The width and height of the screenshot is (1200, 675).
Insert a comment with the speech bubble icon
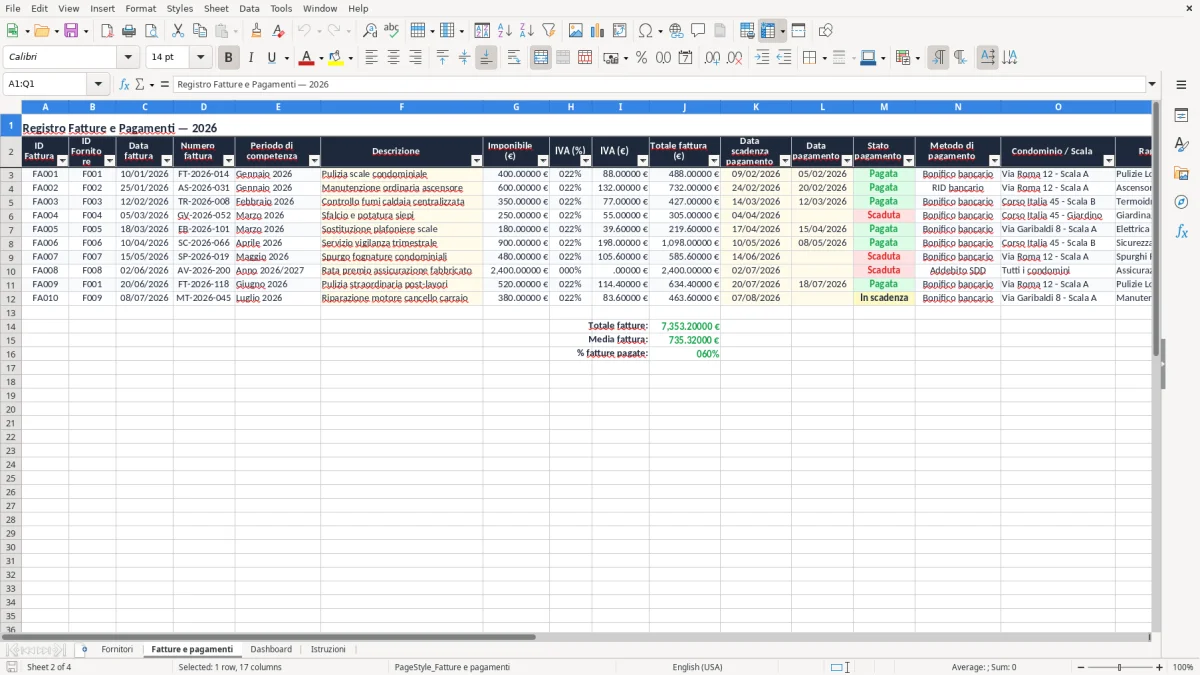click(x=698, y=31)
